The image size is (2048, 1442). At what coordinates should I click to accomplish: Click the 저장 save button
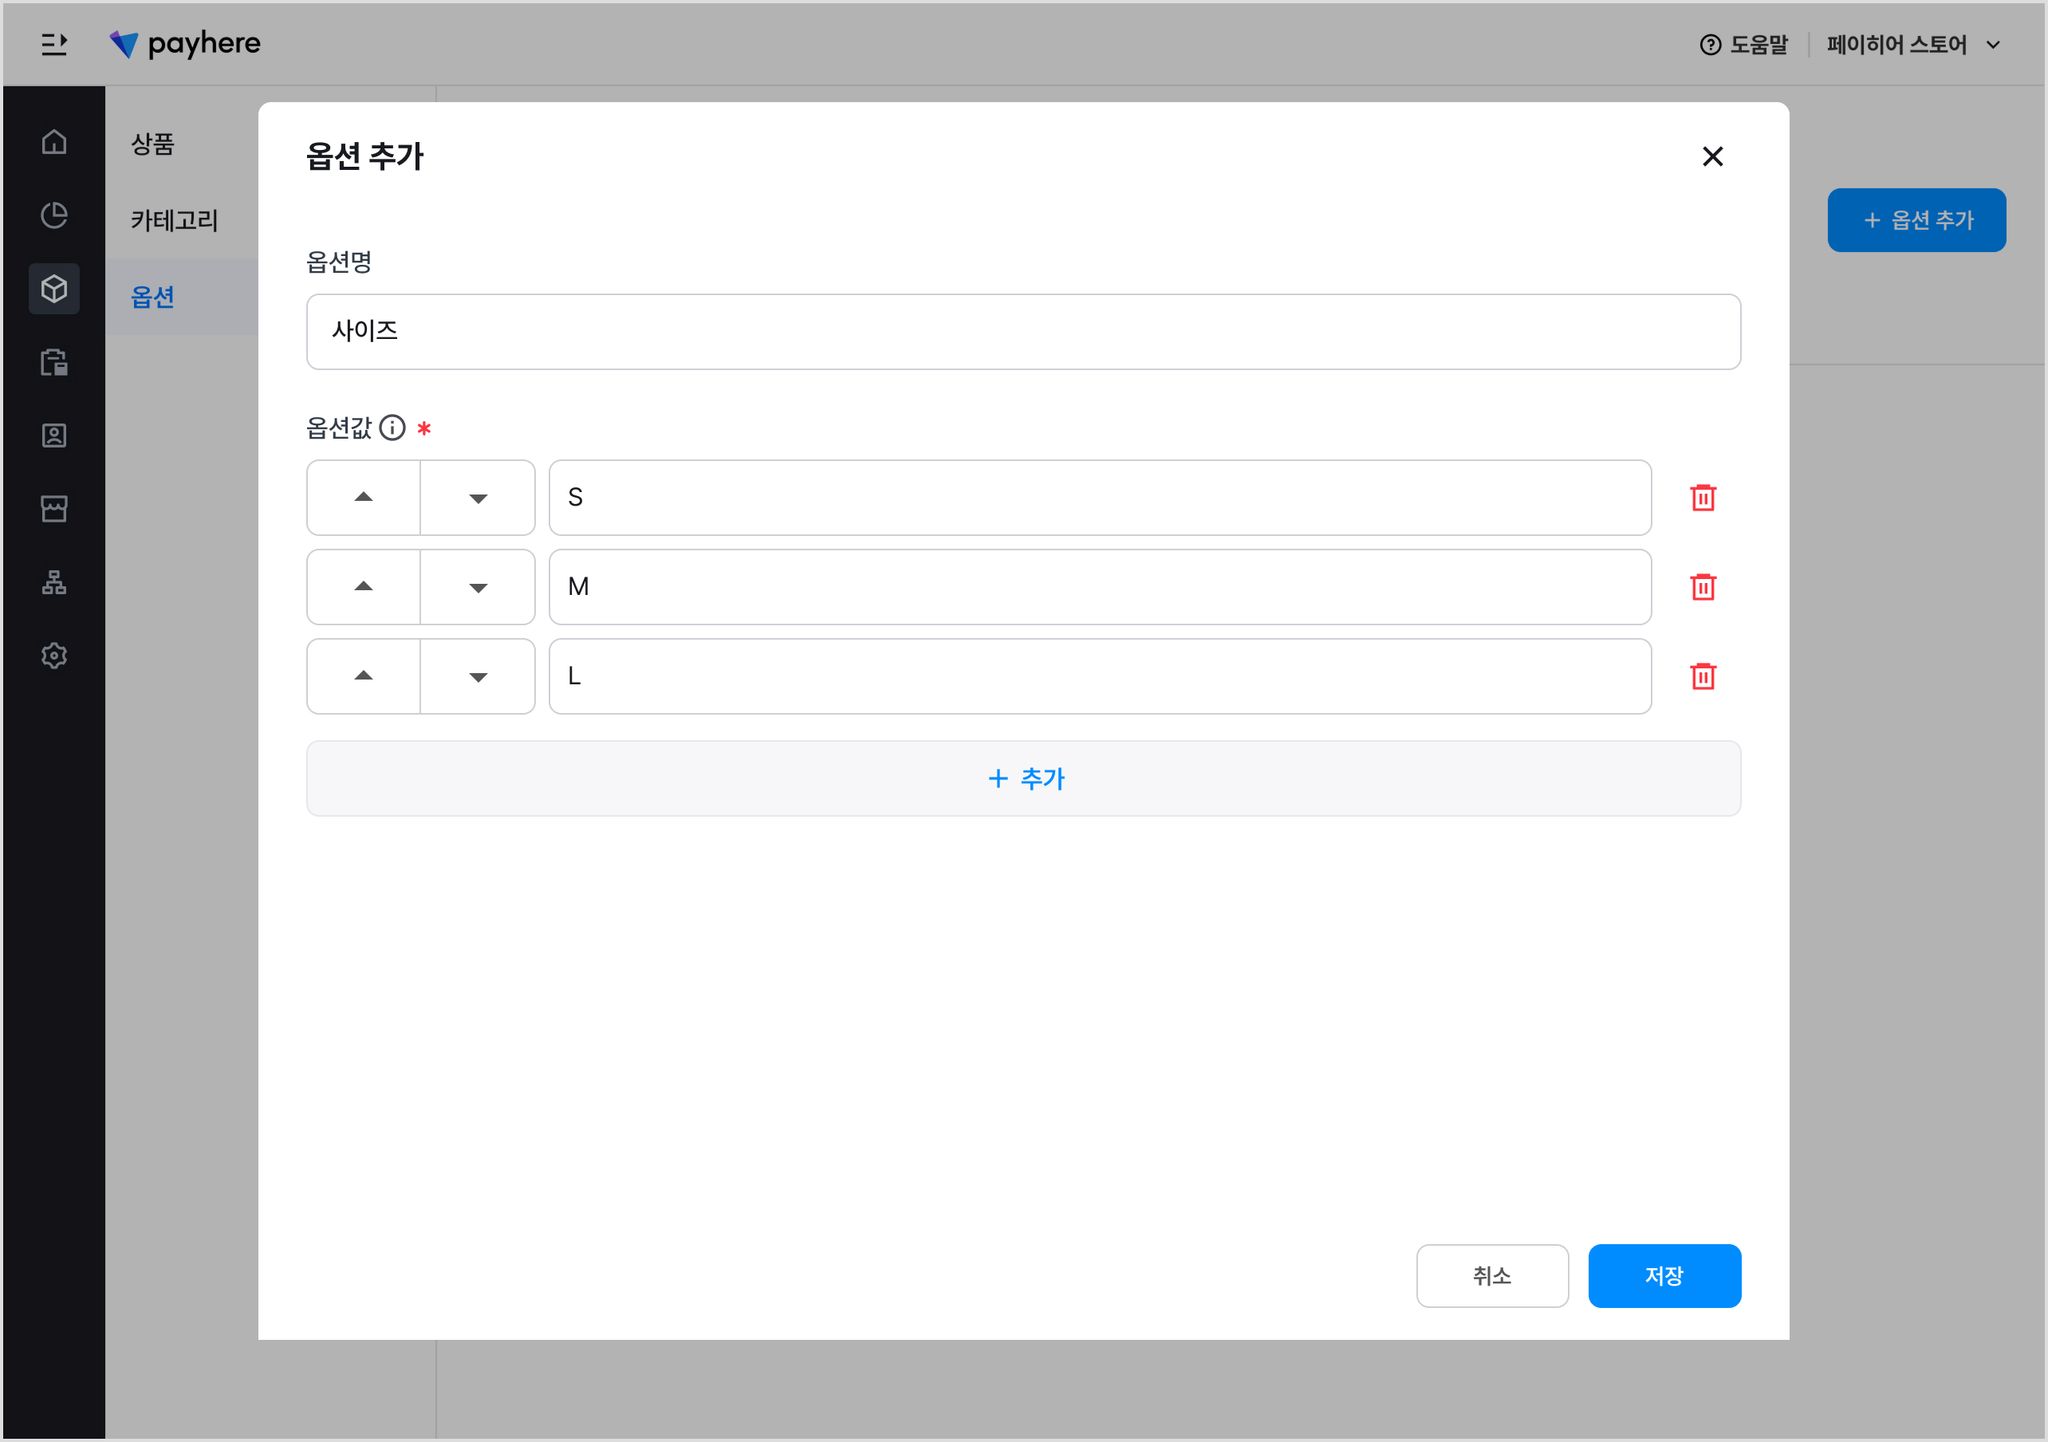click(1664, 1276)
